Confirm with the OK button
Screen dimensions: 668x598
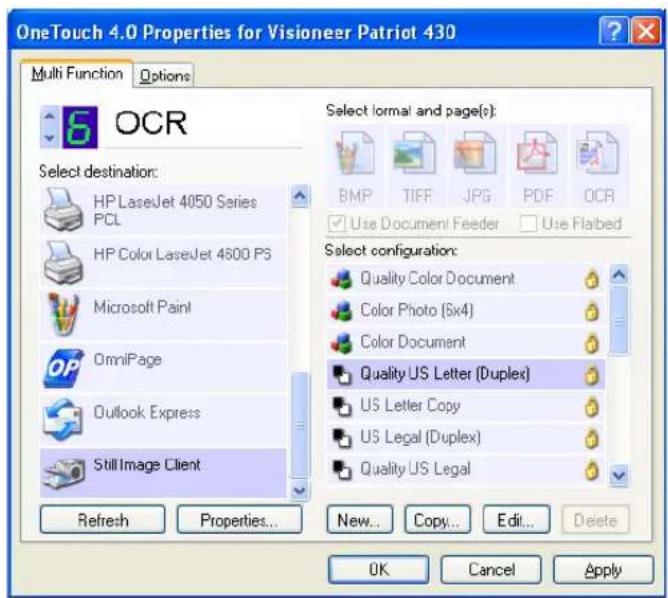click(x=379, y=569)
